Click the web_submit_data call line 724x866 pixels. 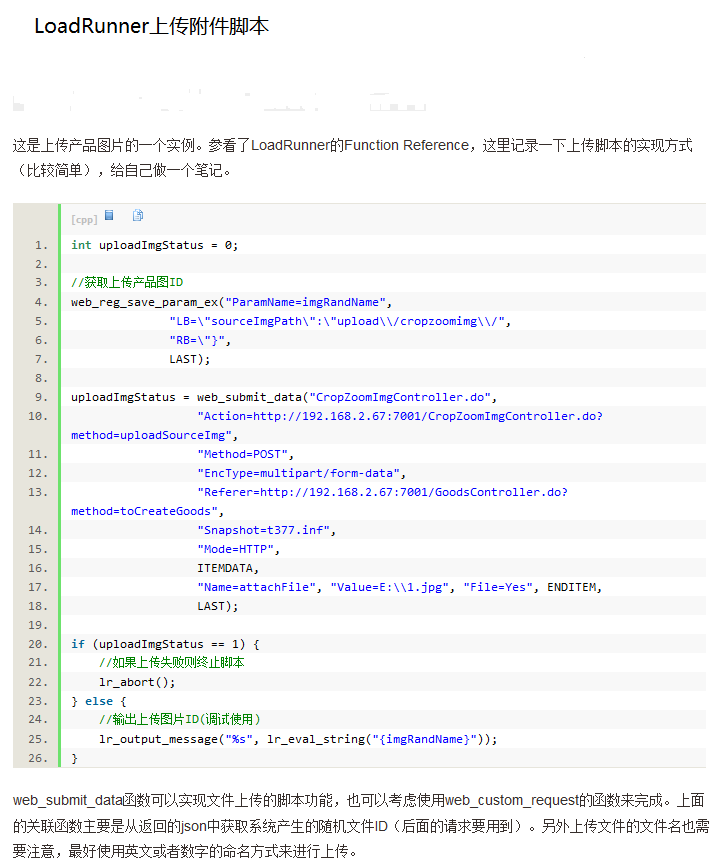[284, 397]
